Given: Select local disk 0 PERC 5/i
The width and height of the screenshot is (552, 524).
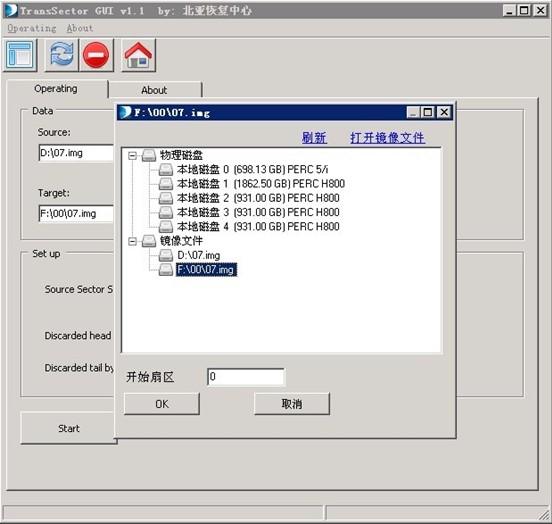Looking at the screenshot, I should point(243,169).
